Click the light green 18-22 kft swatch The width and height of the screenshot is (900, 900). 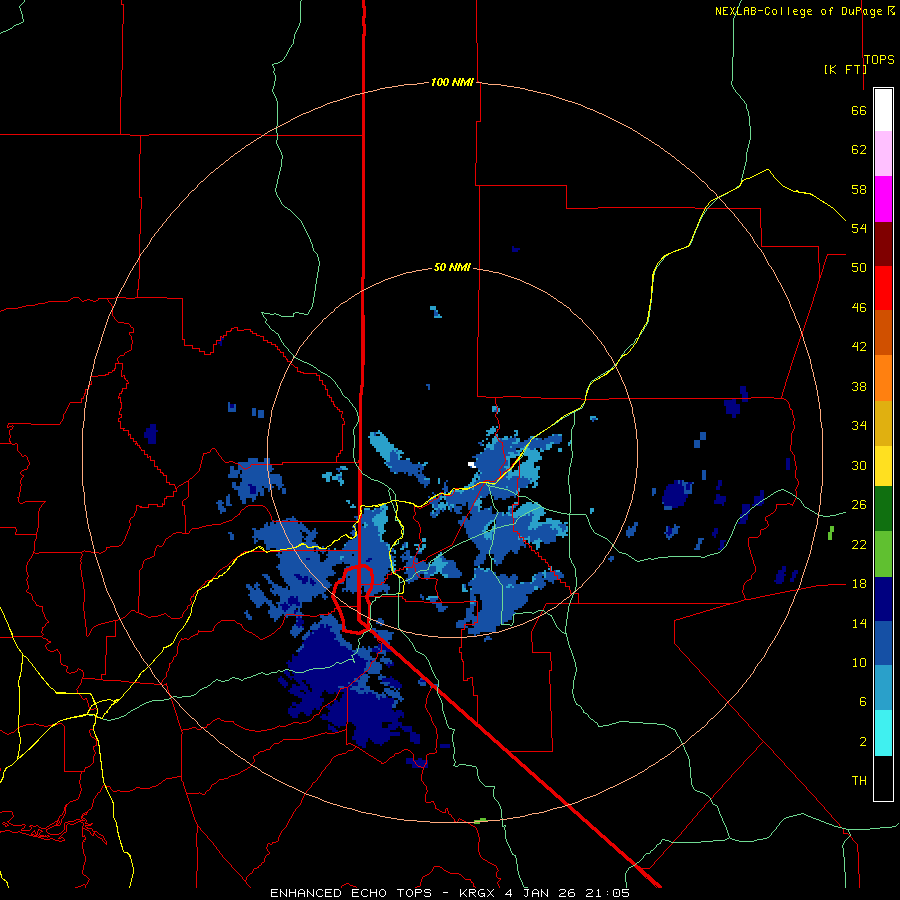click(883, 554)
